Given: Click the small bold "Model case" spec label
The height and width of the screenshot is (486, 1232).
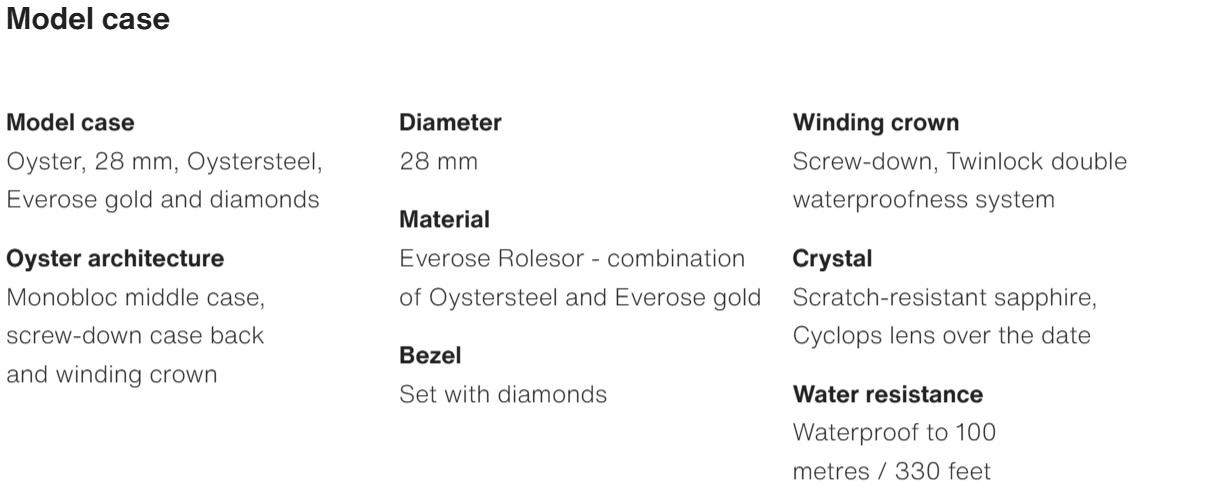Looking at the screenshot, I should click(70, 123).
